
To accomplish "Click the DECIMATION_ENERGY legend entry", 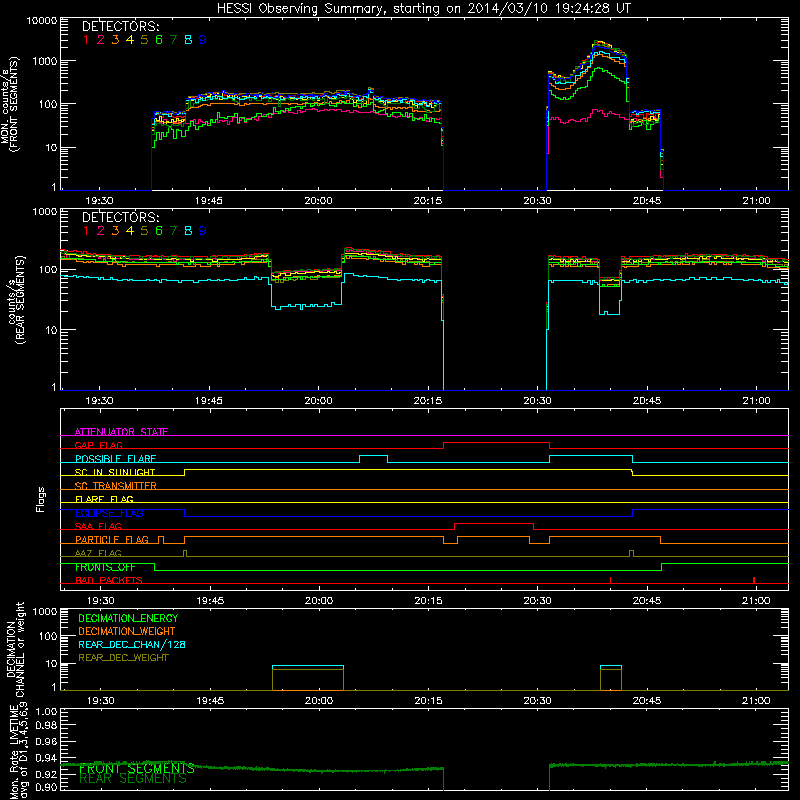I will [128, 618].
